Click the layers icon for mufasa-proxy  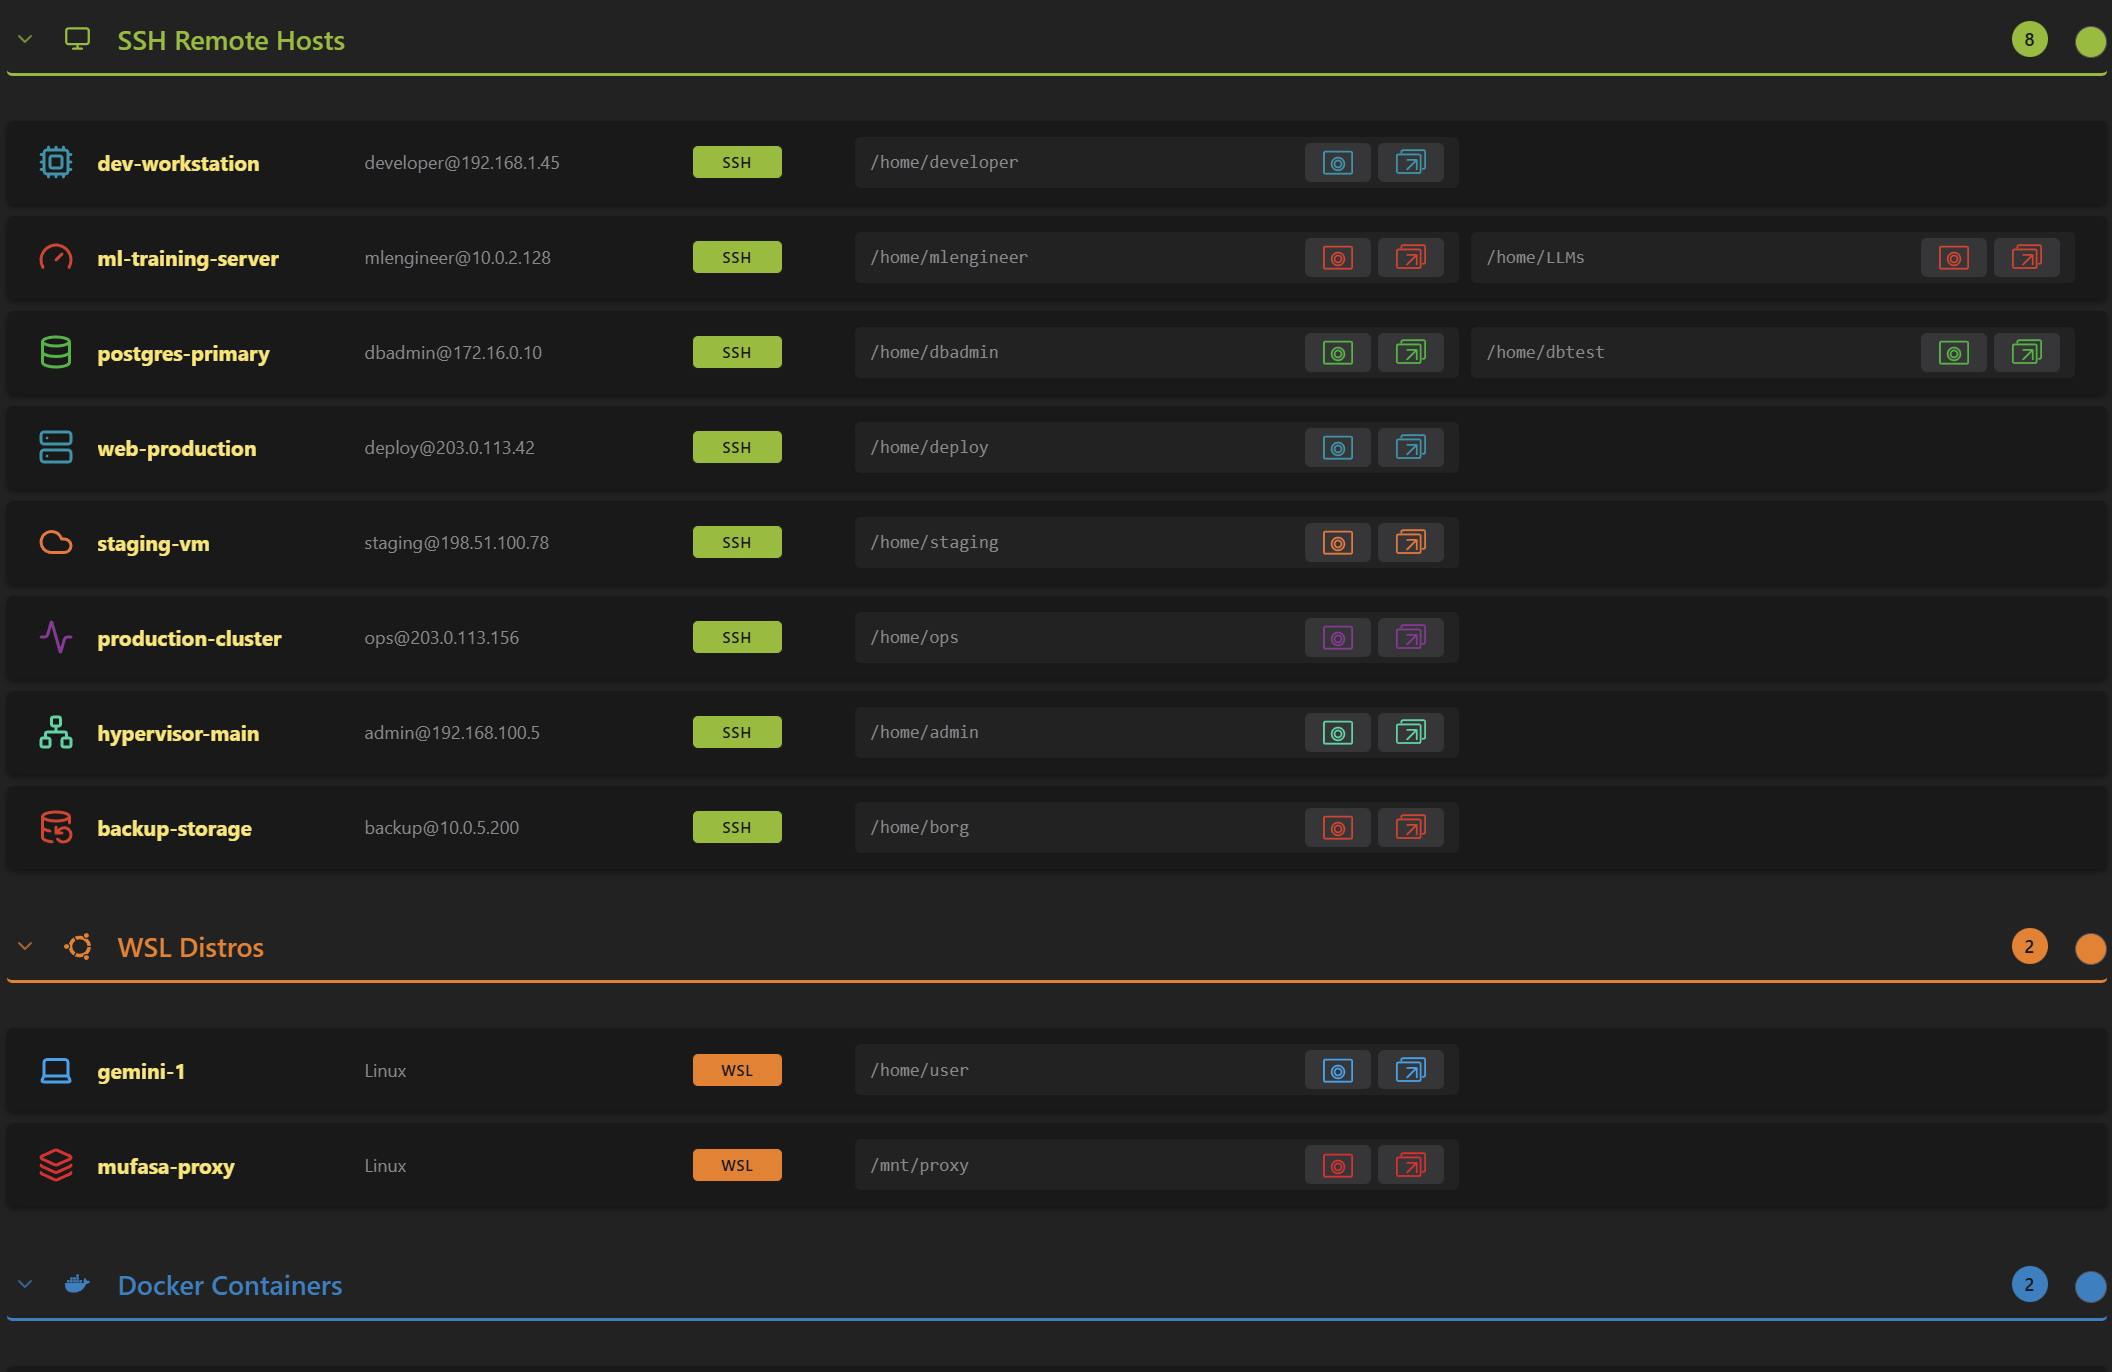tap(56, 1165)
